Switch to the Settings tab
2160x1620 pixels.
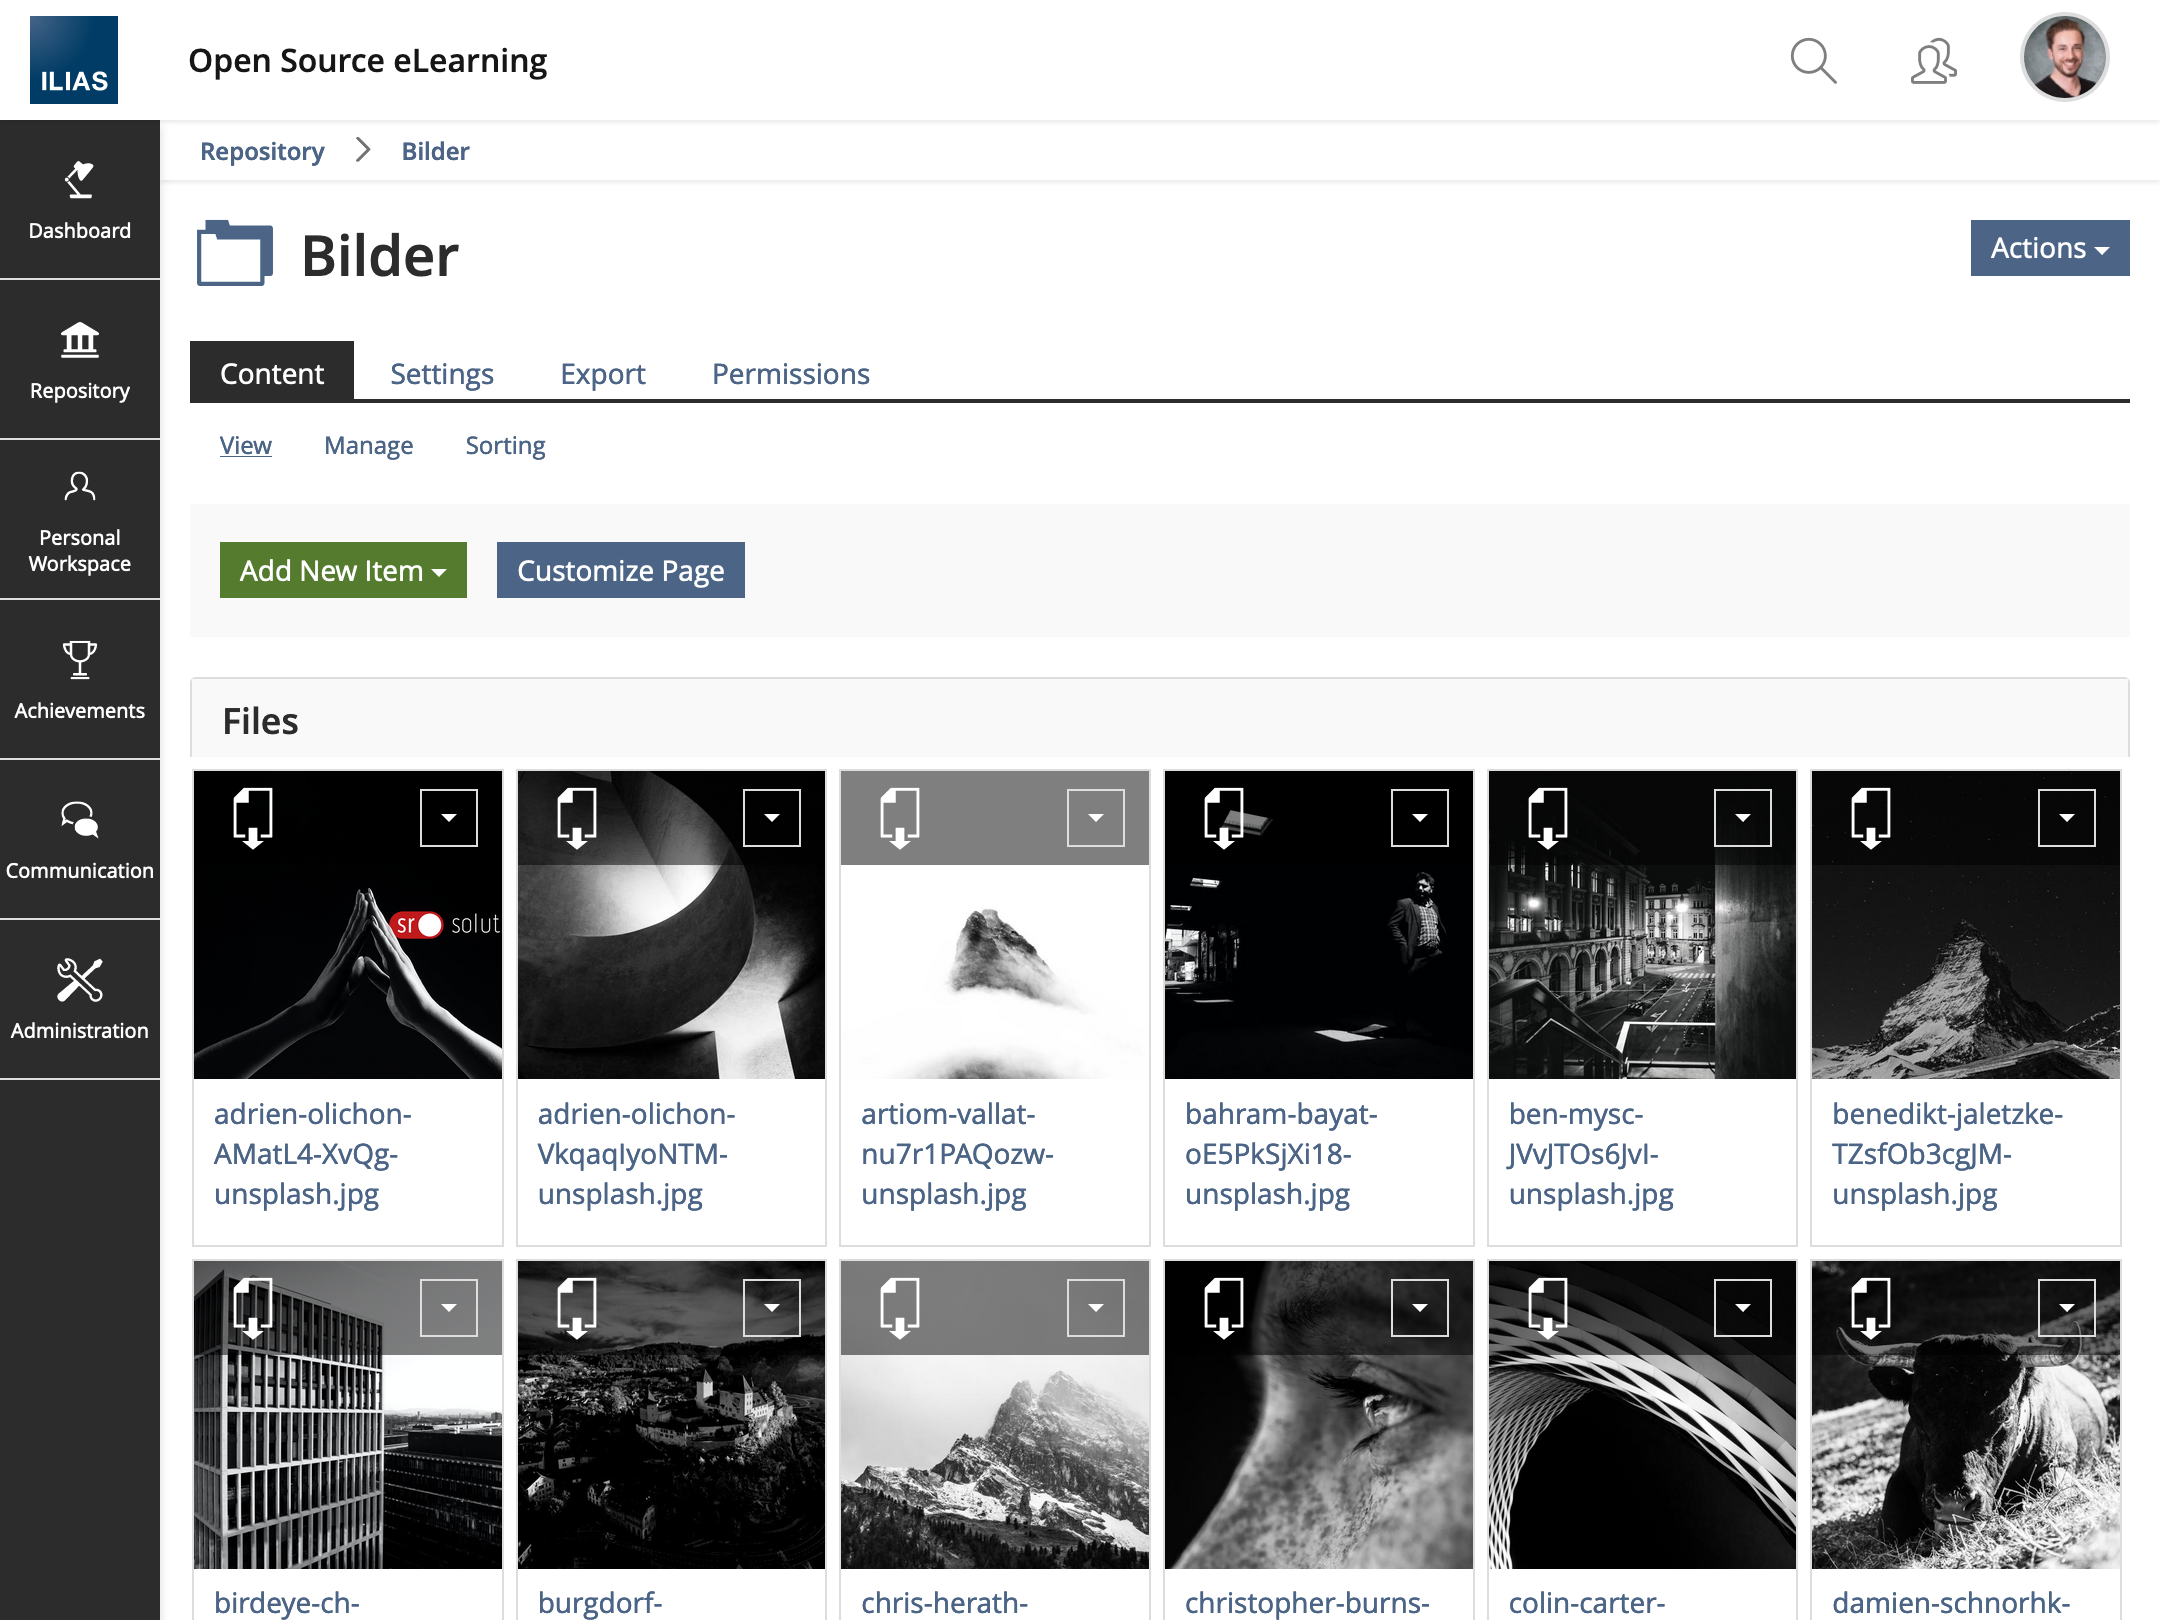click(441, 373)
